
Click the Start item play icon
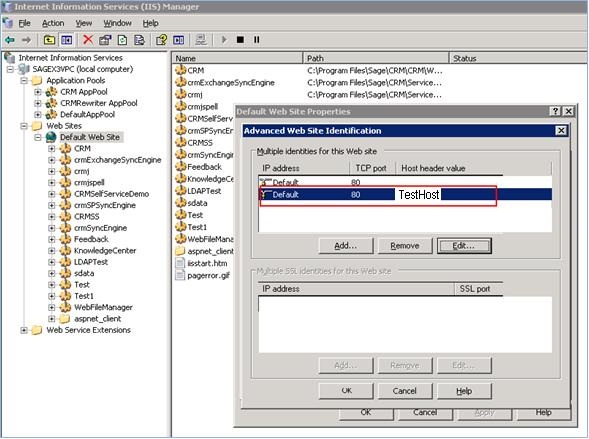[224, 39]
